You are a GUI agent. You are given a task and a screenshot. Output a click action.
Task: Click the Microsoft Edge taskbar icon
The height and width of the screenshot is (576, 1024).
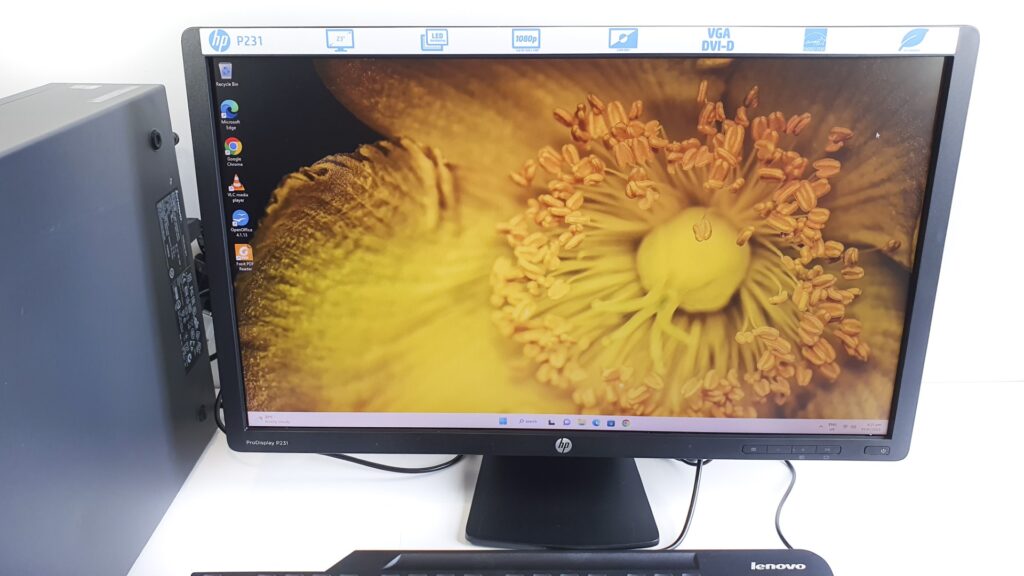point(596,422)
